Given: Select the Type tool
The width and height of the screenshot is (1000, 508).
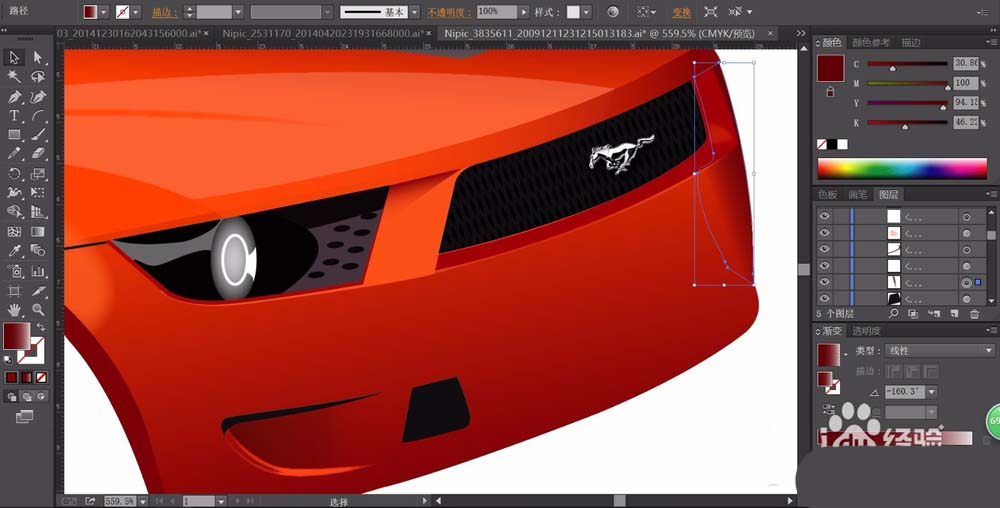Looking at the screenshot, I should coord(13,115).
